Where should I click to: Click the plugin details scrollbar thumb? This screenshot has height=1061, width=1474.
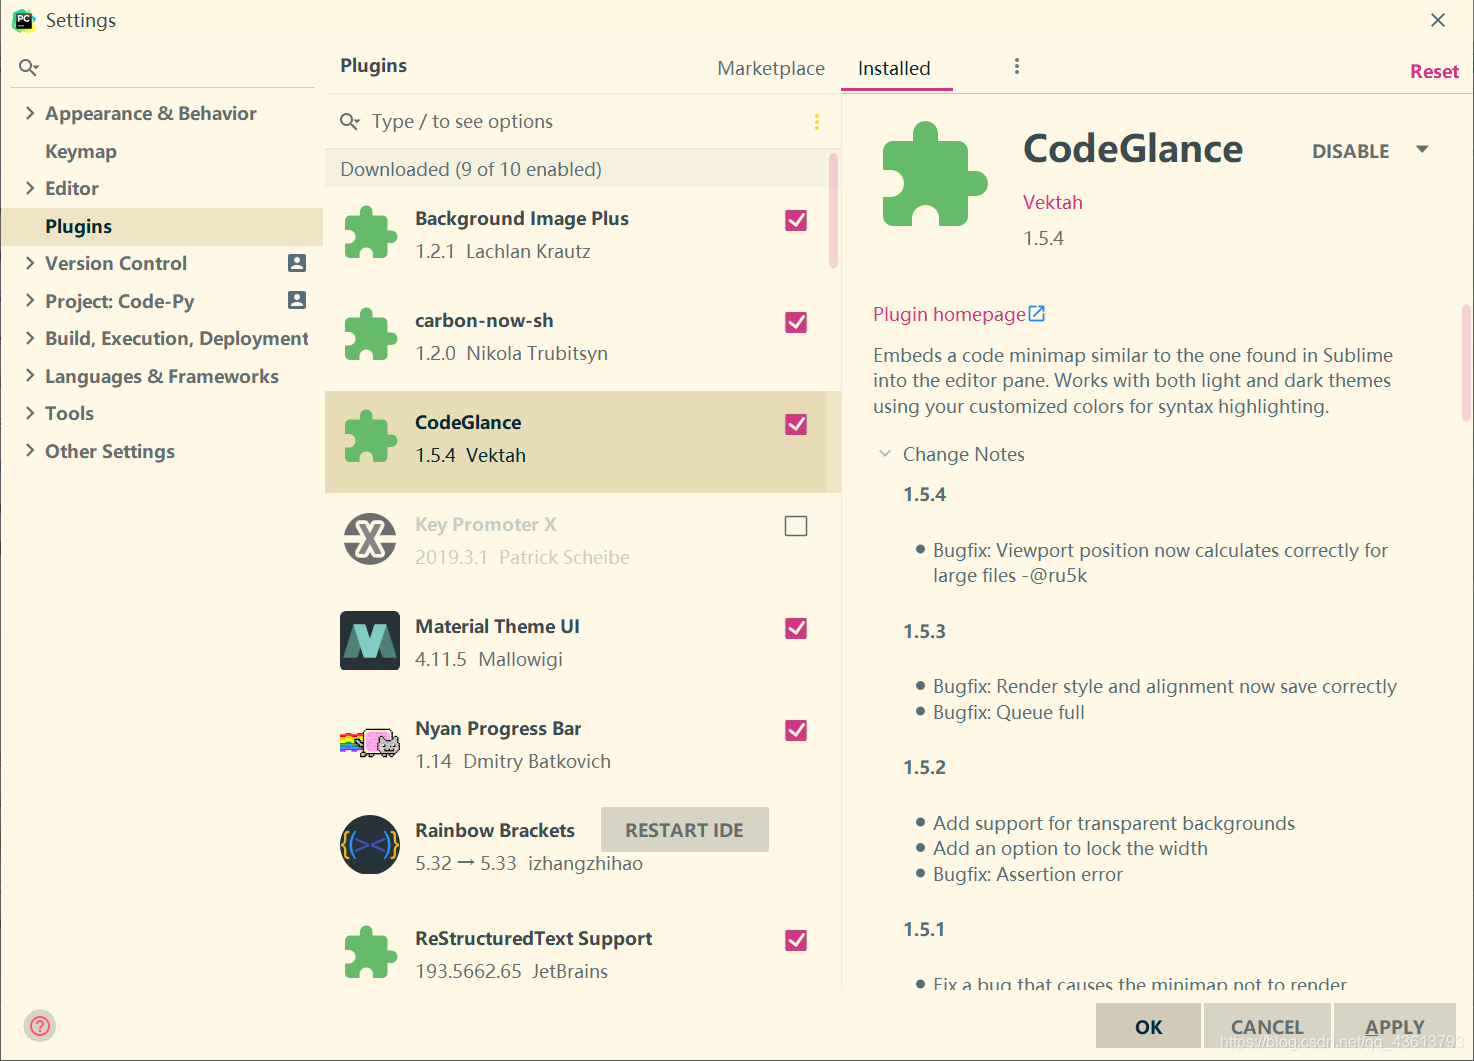tap(1466, 363)
